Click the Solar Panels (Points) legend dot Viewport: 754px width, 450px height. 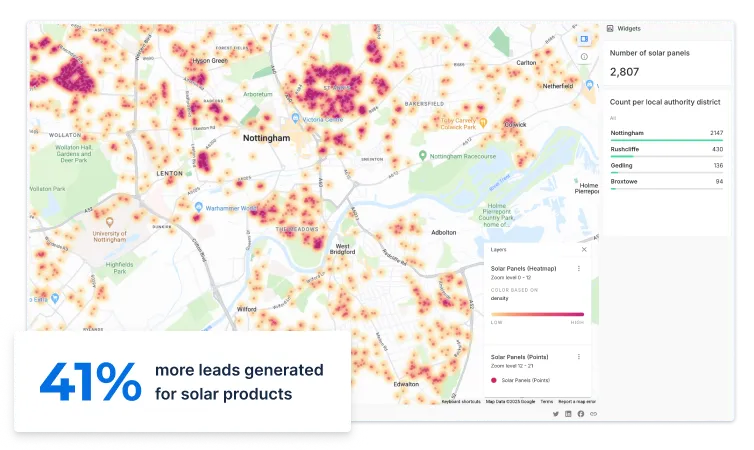pyautogui.click(x=494, y=380)
